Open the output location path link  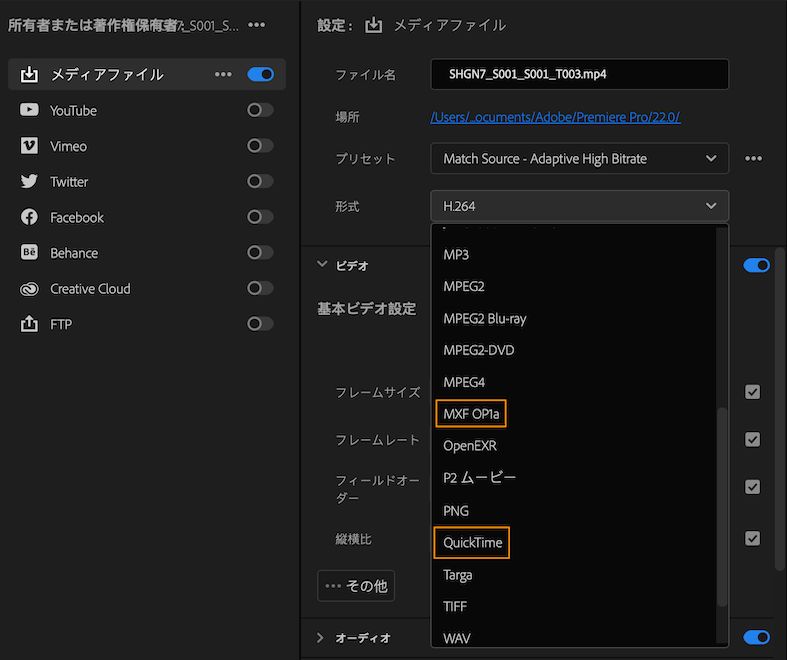(x=555, y=117)
